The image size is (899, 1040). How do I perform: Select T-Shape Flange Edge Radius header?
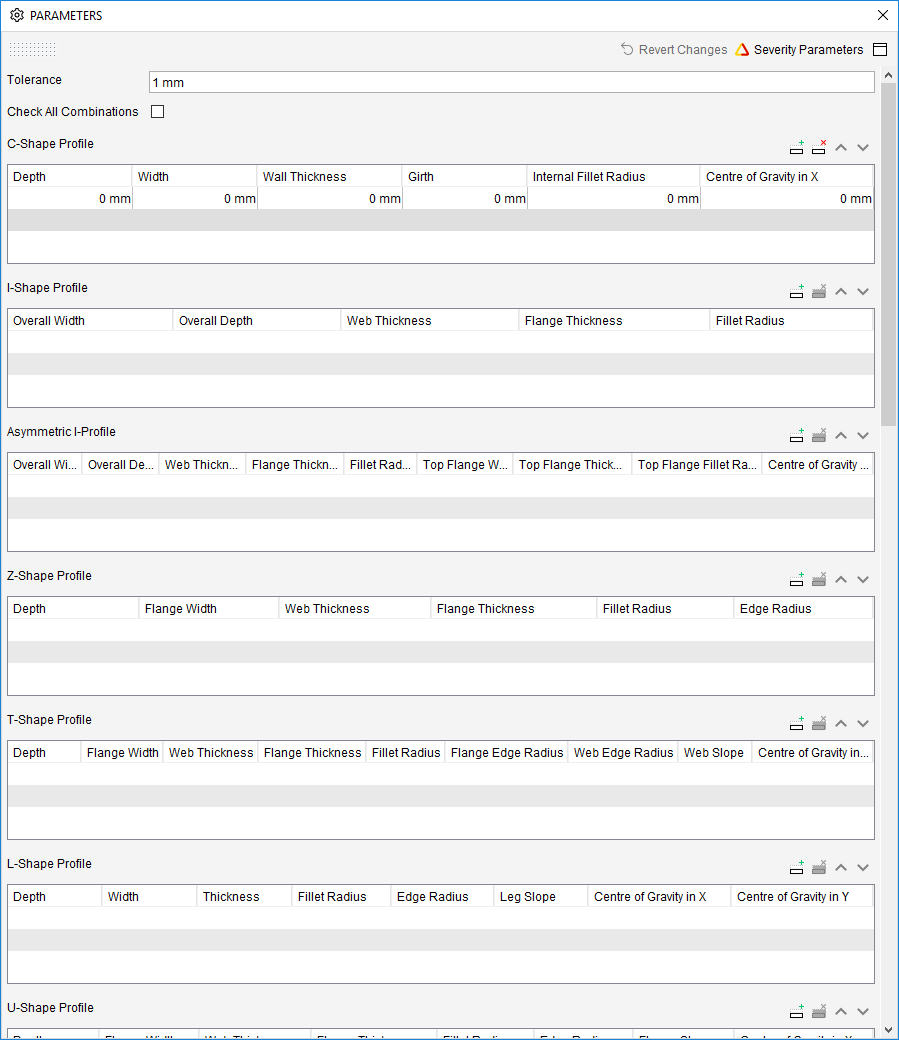(x=507, y=752)
